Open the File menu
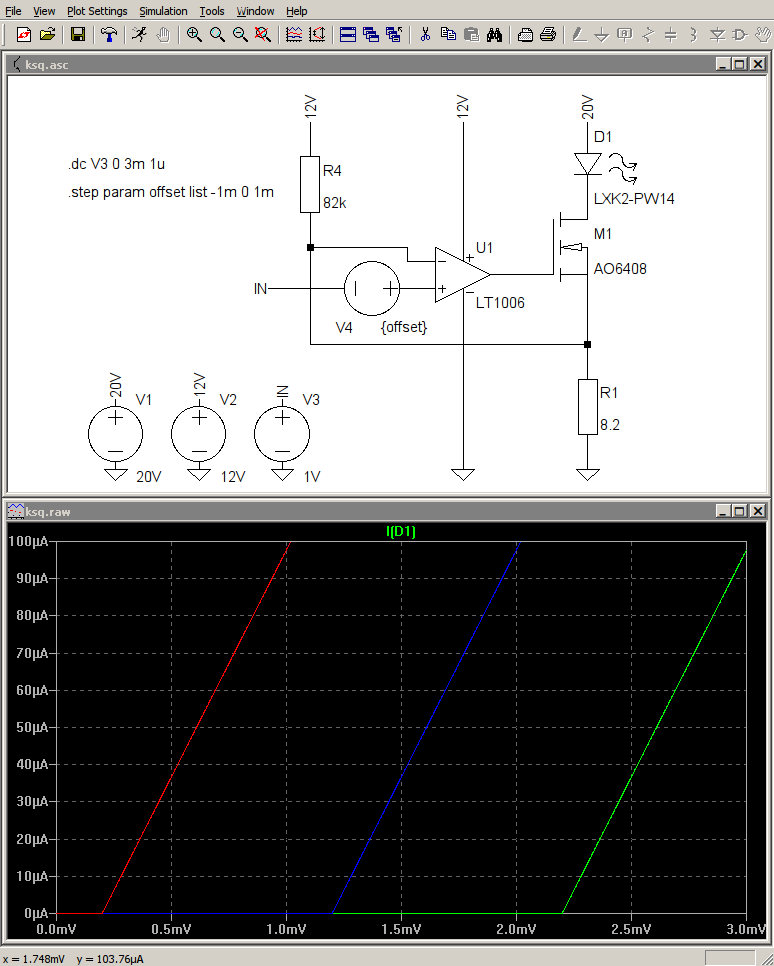Screen dimensions: 774x966 pyautogui.click(x=13, y=11)
